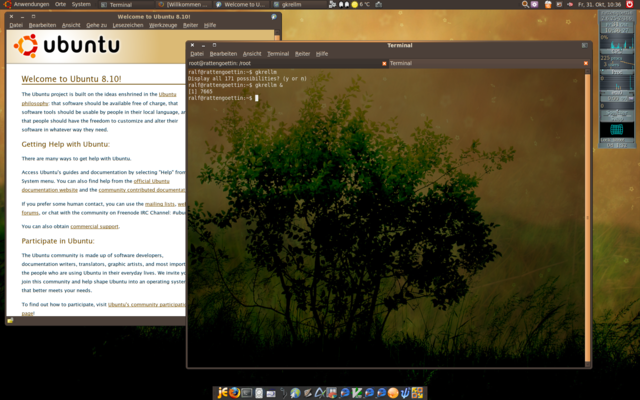Image resolution: width=640 pixels, height=400 pixels.
Task: Launch the Vim icon in the dock
Action: point(356,393)
